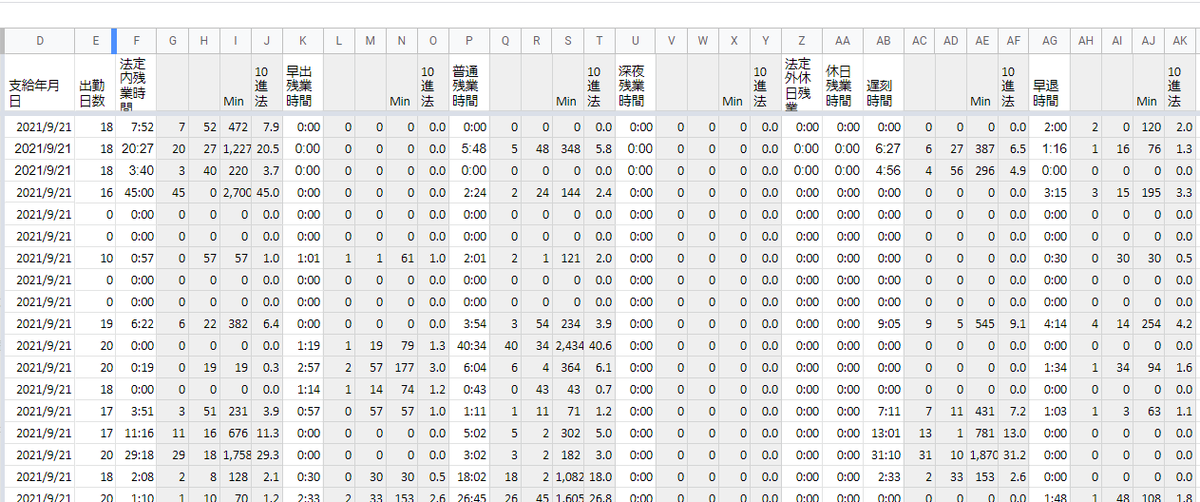Select the cell containing 3:15

[1049, 192]
